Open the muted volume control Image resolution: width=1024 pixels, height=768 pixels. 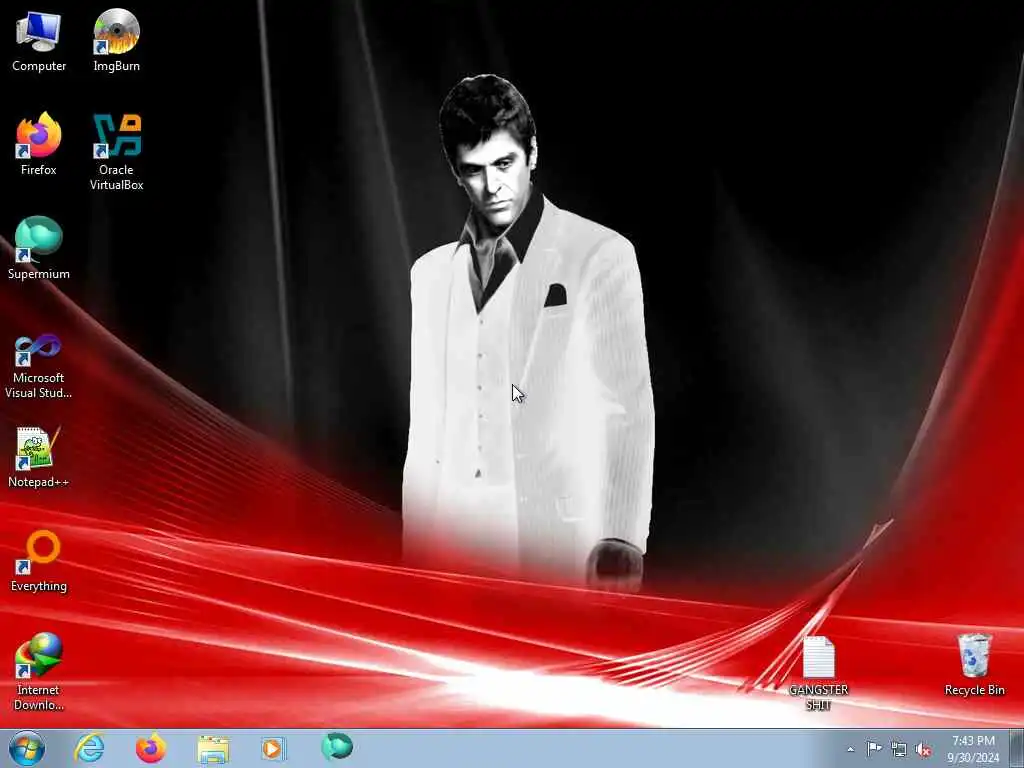923,749
